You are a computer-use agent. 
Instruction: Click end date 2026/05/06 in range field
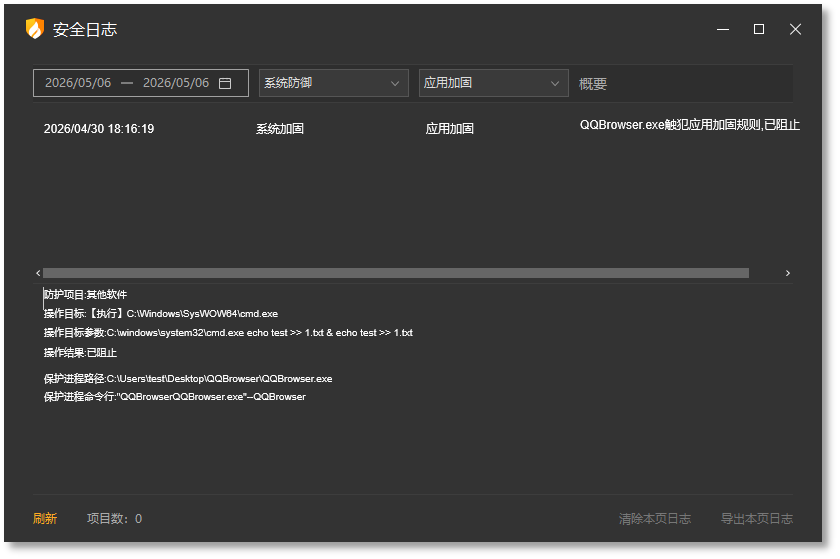click(x=176, y=83)
